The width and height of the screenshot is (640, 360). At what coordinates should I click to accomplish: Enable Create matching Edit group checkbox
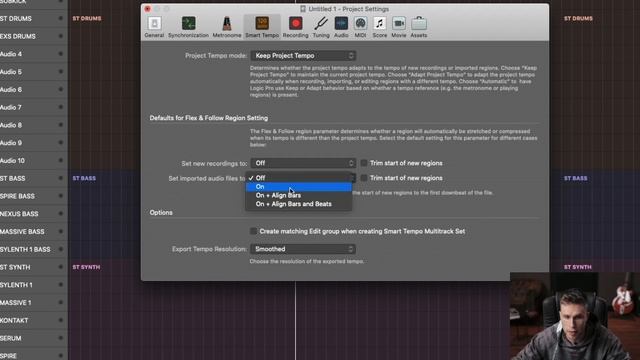pyautogui.click(x=253, y=231)
